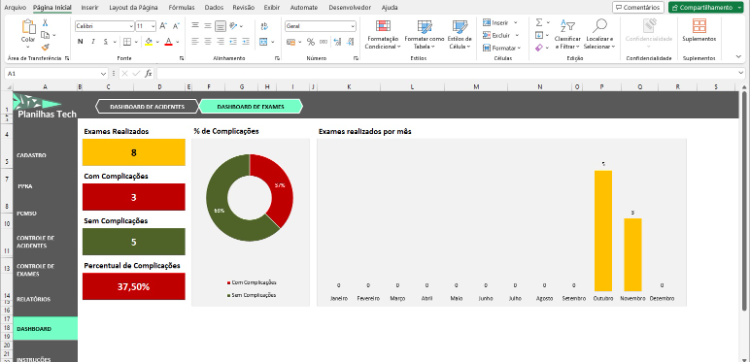Apply cell borders icon
Viewport: 750px width, 362px height.
click(x=127, y=42)
